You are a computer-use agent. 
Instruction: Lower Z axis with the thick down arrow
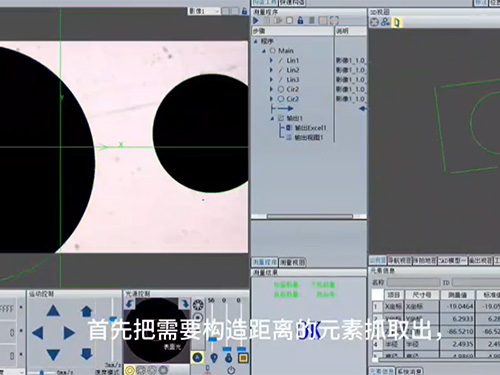tap(86, 354)
